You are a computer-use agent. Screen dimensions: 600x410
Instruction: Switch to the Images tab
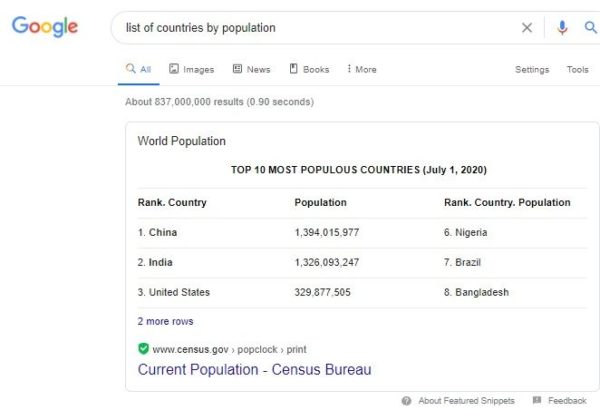[x=191, y=69]
